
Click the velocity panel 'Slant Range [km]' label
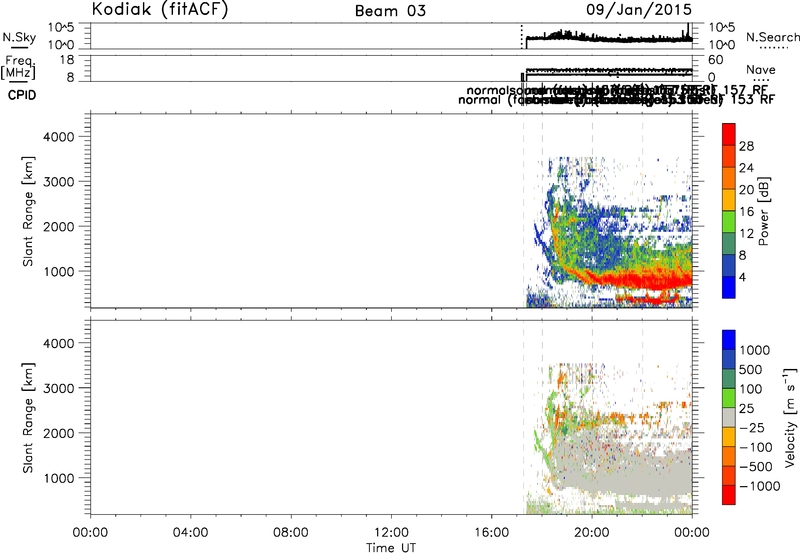point(28,418)
